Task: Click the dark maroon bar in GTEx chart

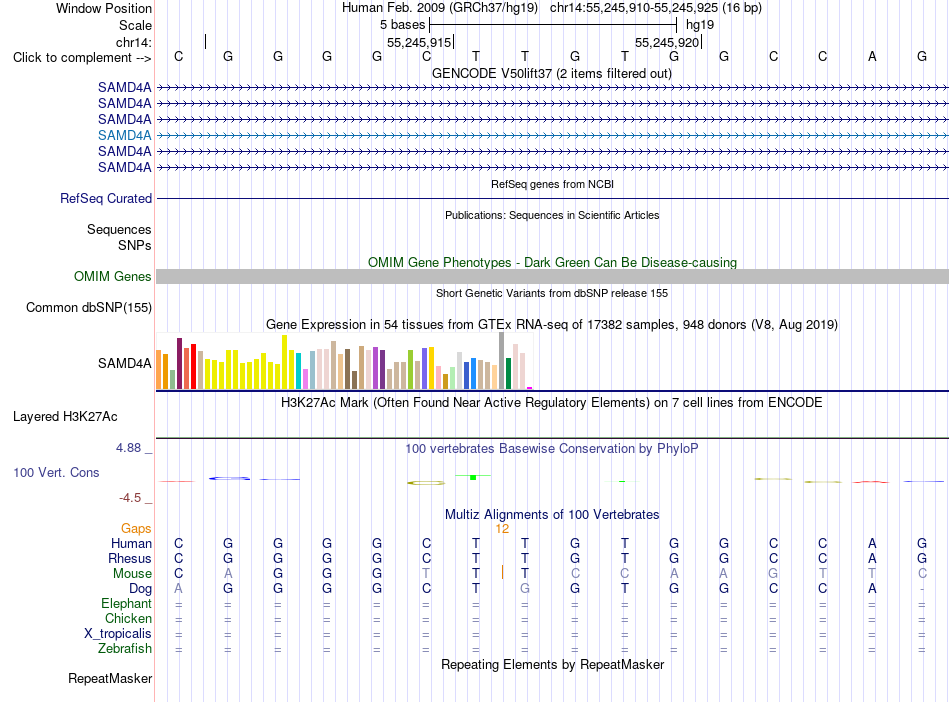Action: click(x=179, y=363)
